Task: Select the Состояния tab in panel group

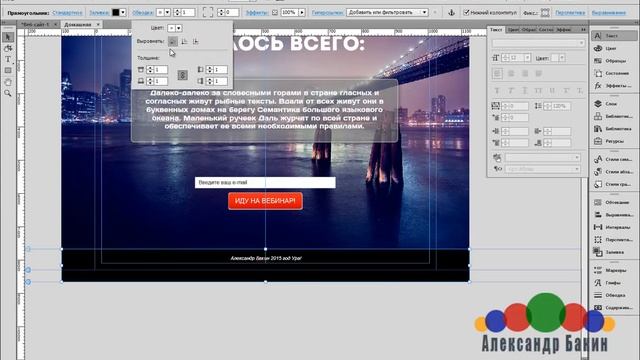Action: point(546,30)
